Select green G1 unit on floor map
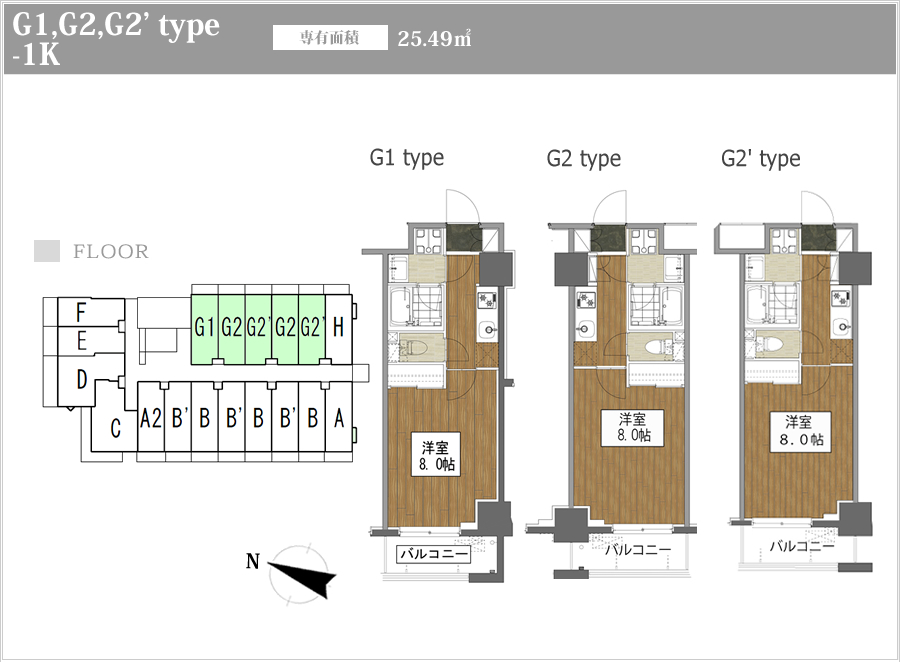The image size is (900, 662). point(205,327)
